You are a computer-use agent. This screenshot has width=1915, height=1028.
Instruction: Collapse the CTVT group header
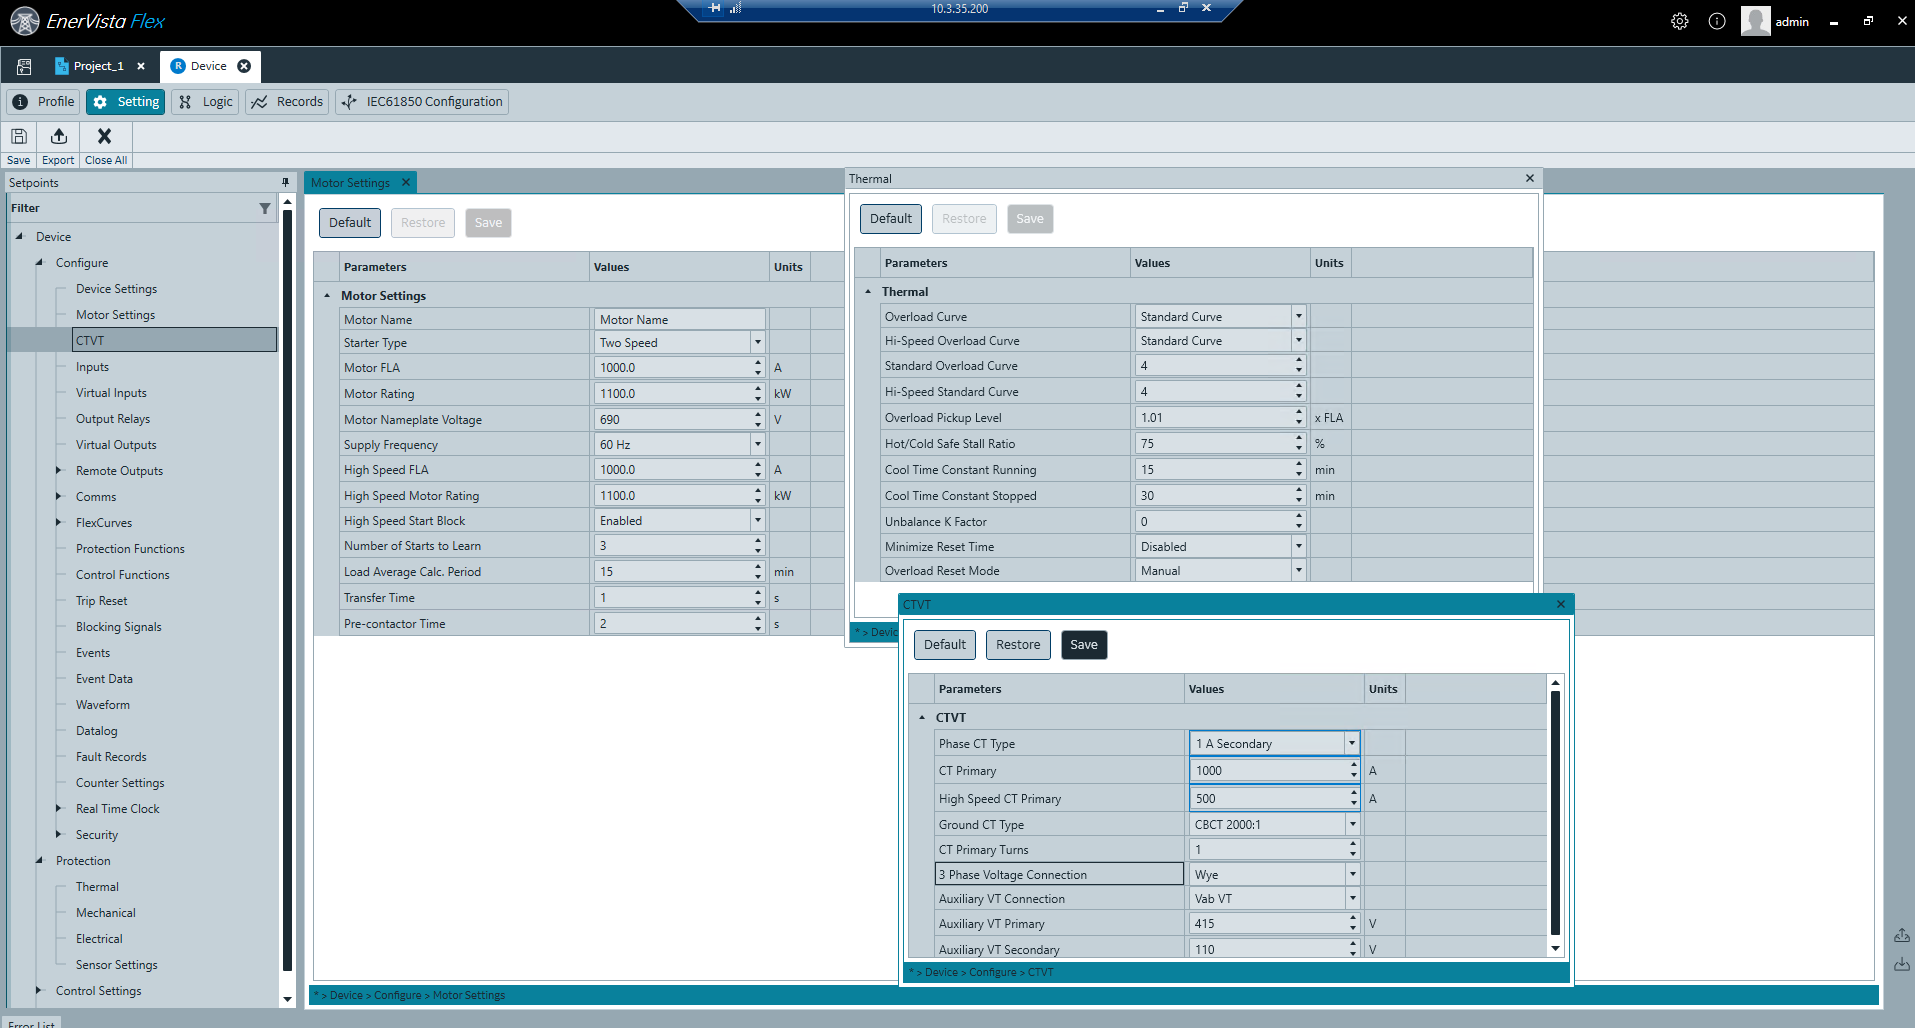pos(922,717)
